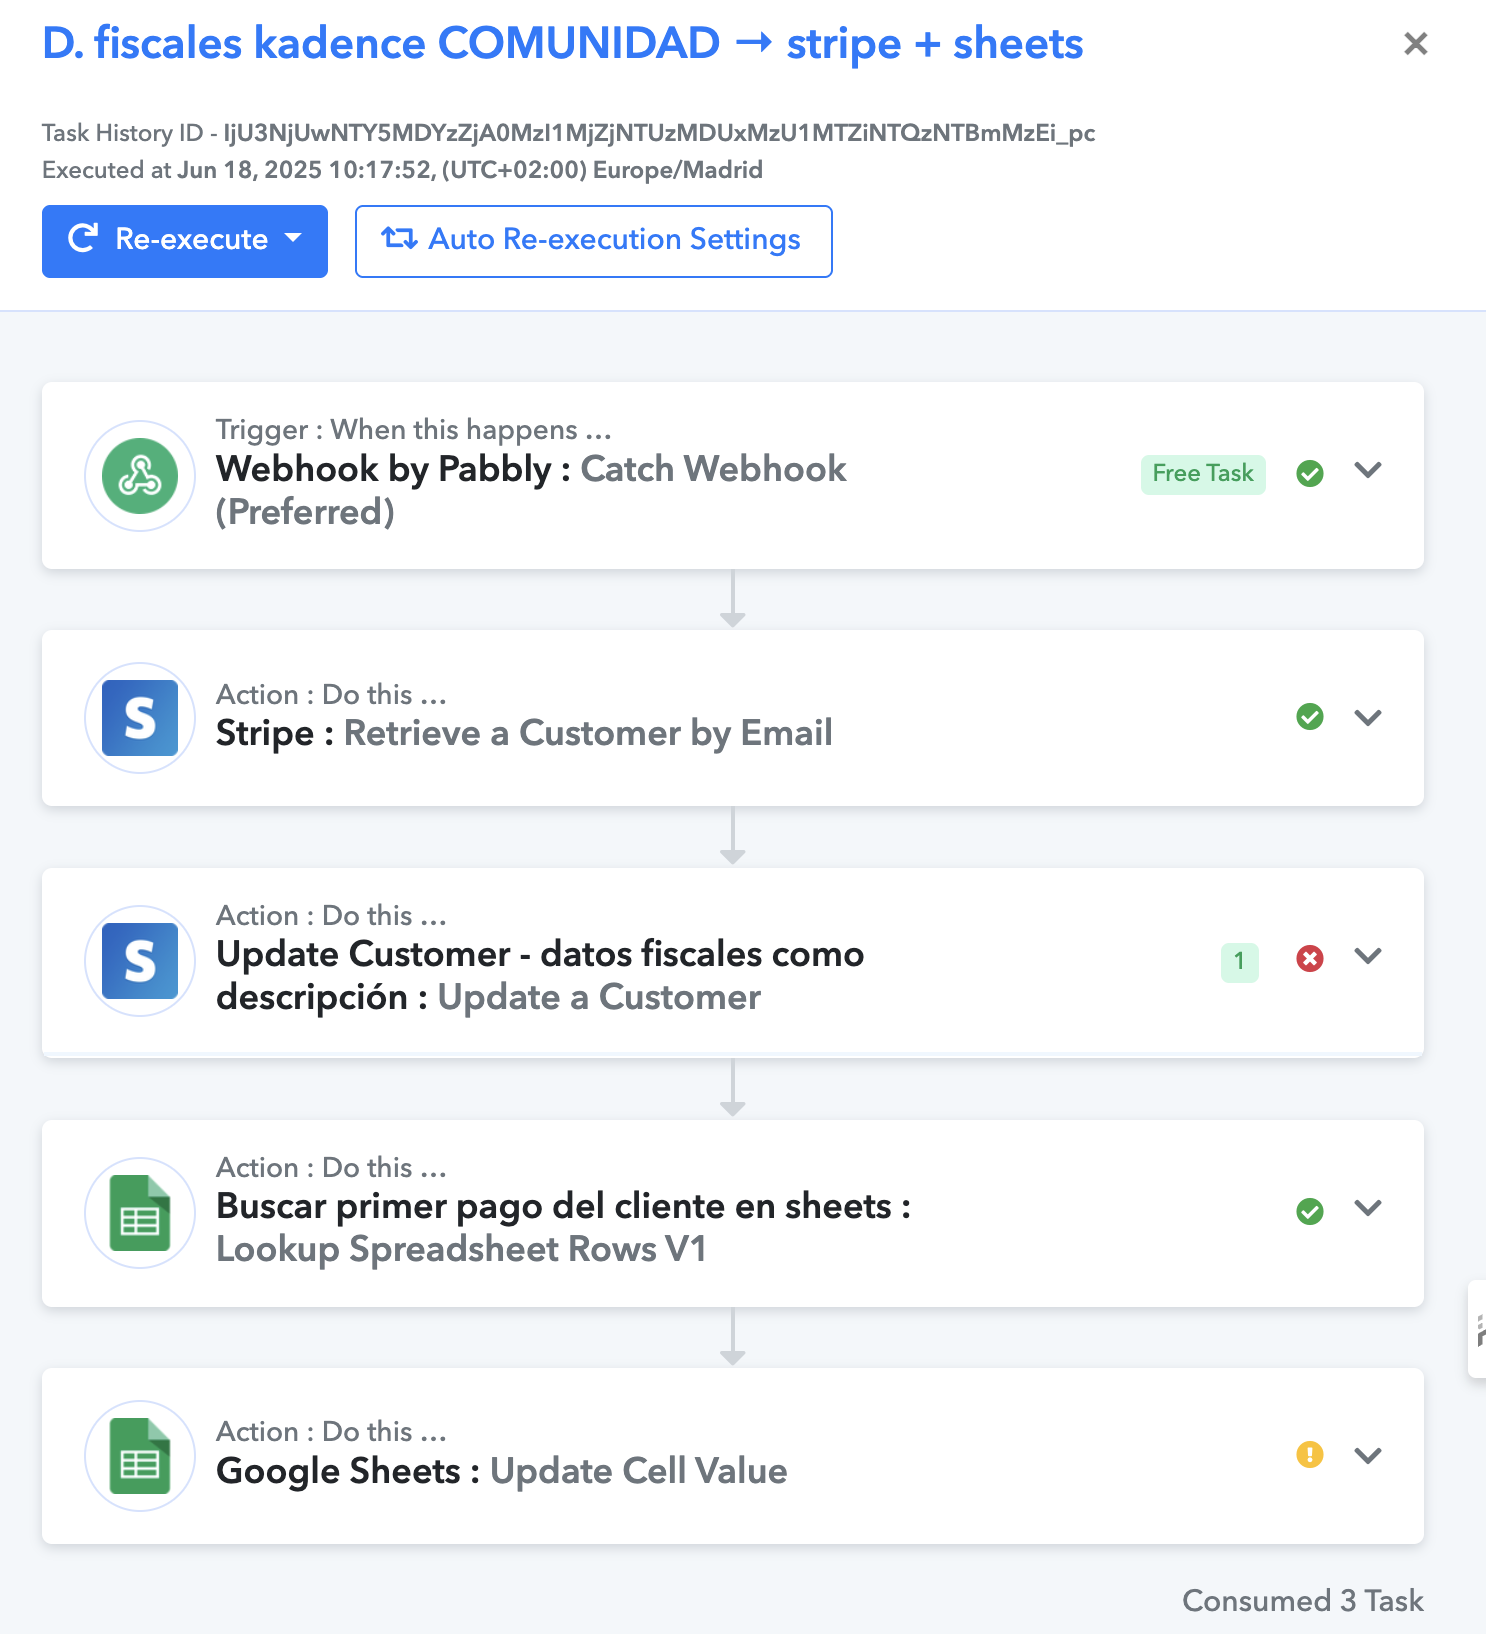
Task: Click the yellow warning icon on Update Cell Value
Action: click(1310, 1454)
